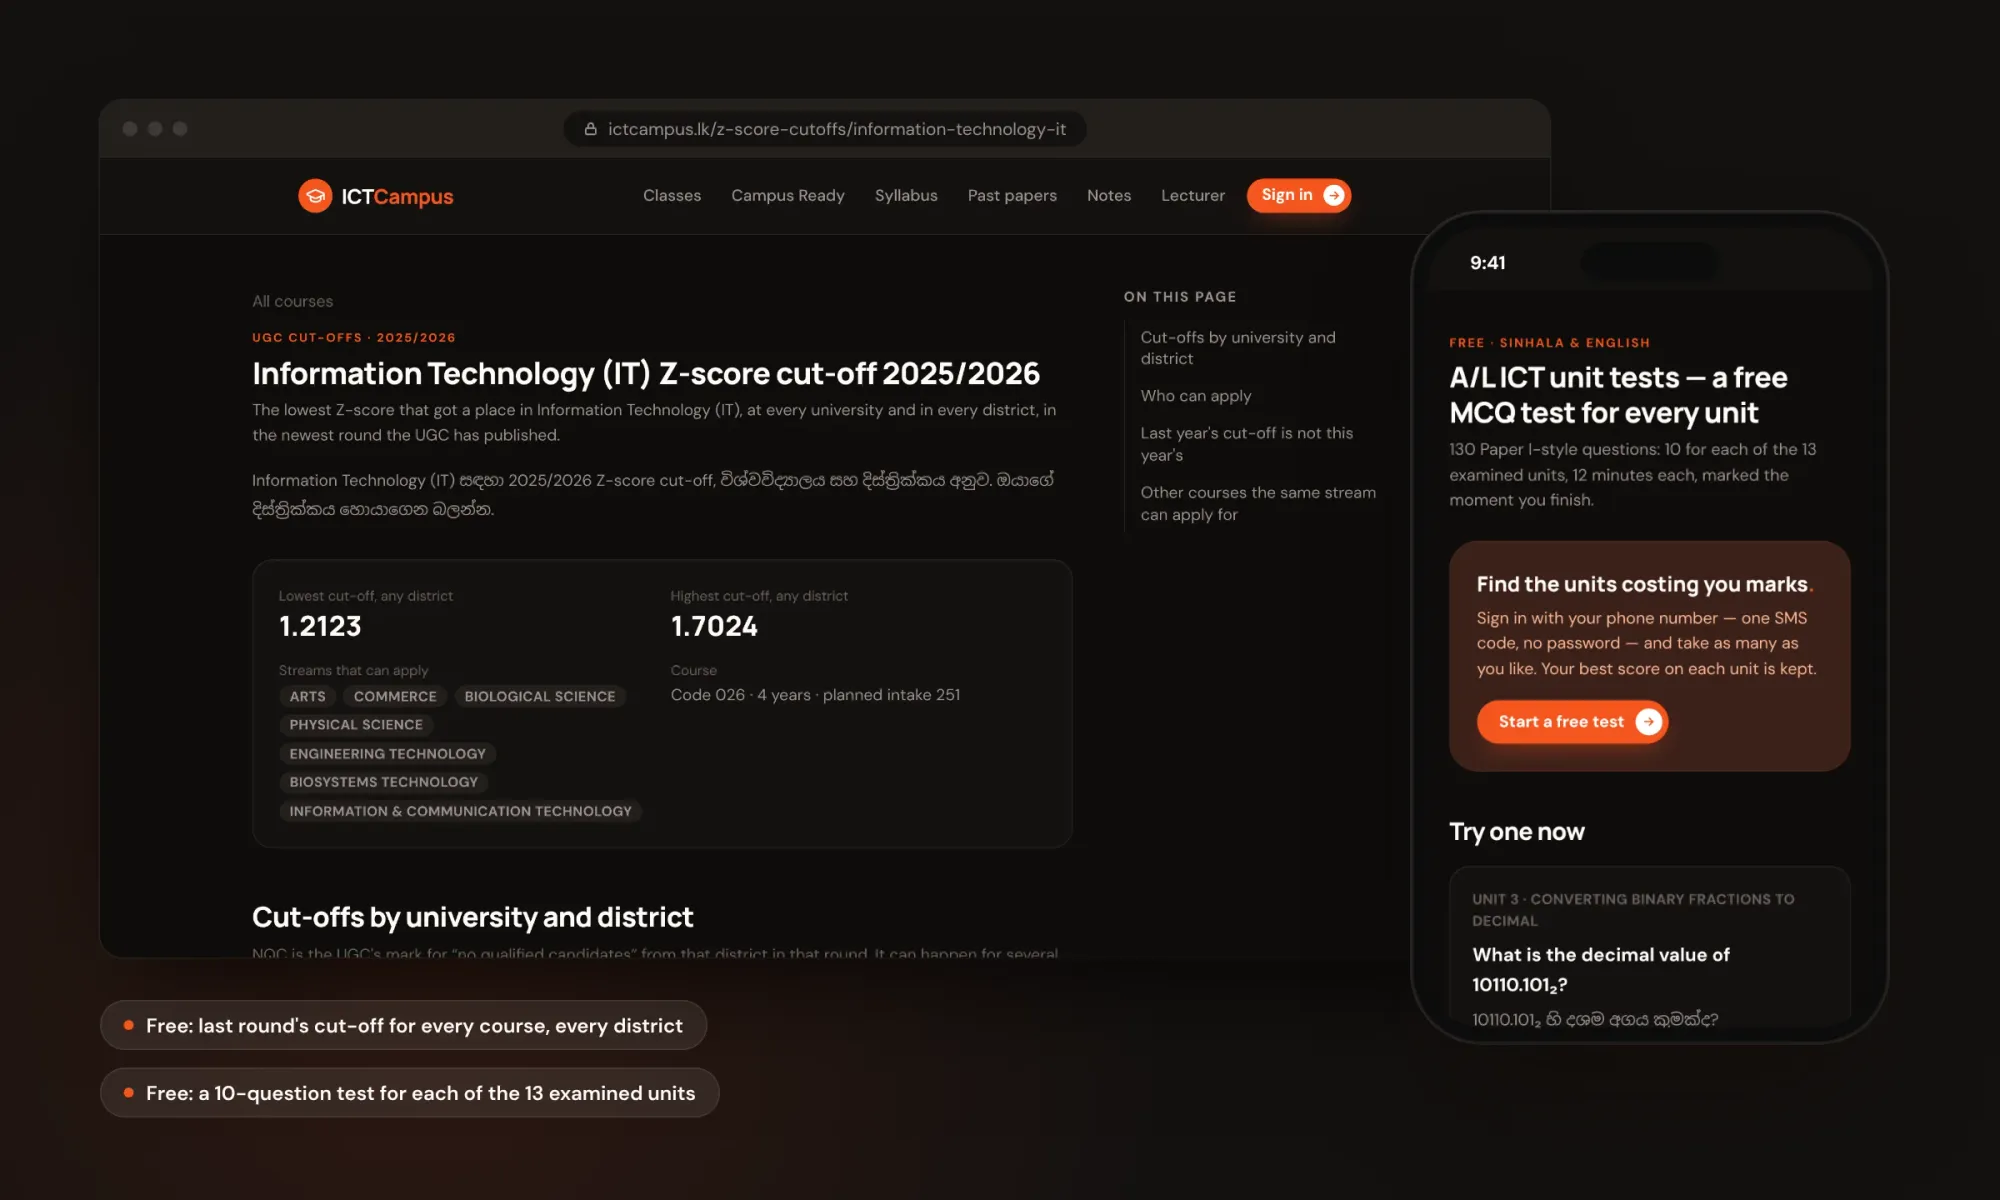Screen dimensions: 2000x1200
Task: Open the Classes menu item
Action: [x=672, y=196]
